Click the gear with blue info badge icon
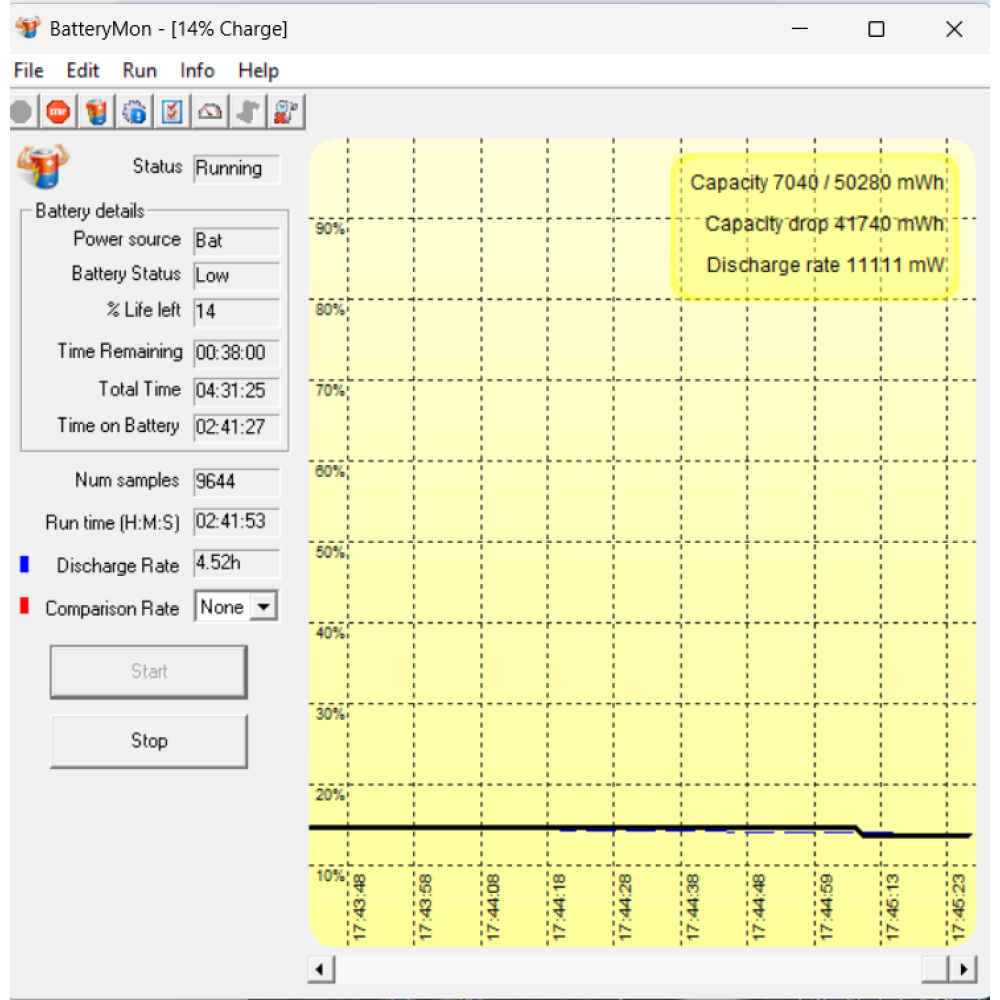 click(134, 112)
